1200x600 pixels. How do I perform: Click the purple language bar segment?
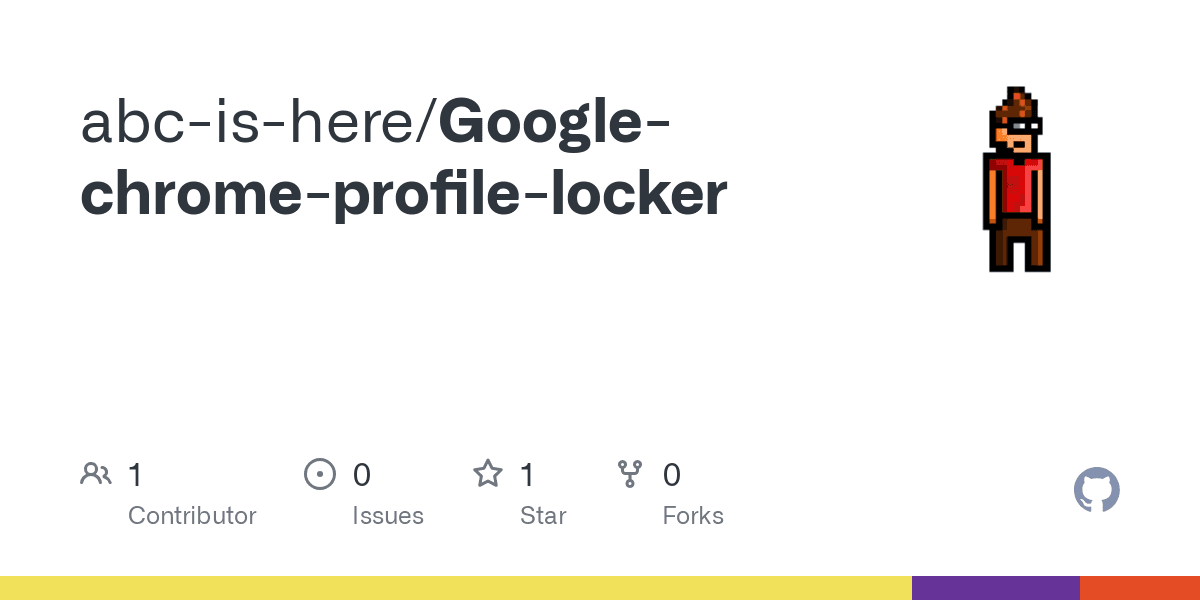(x=995, y=588)
